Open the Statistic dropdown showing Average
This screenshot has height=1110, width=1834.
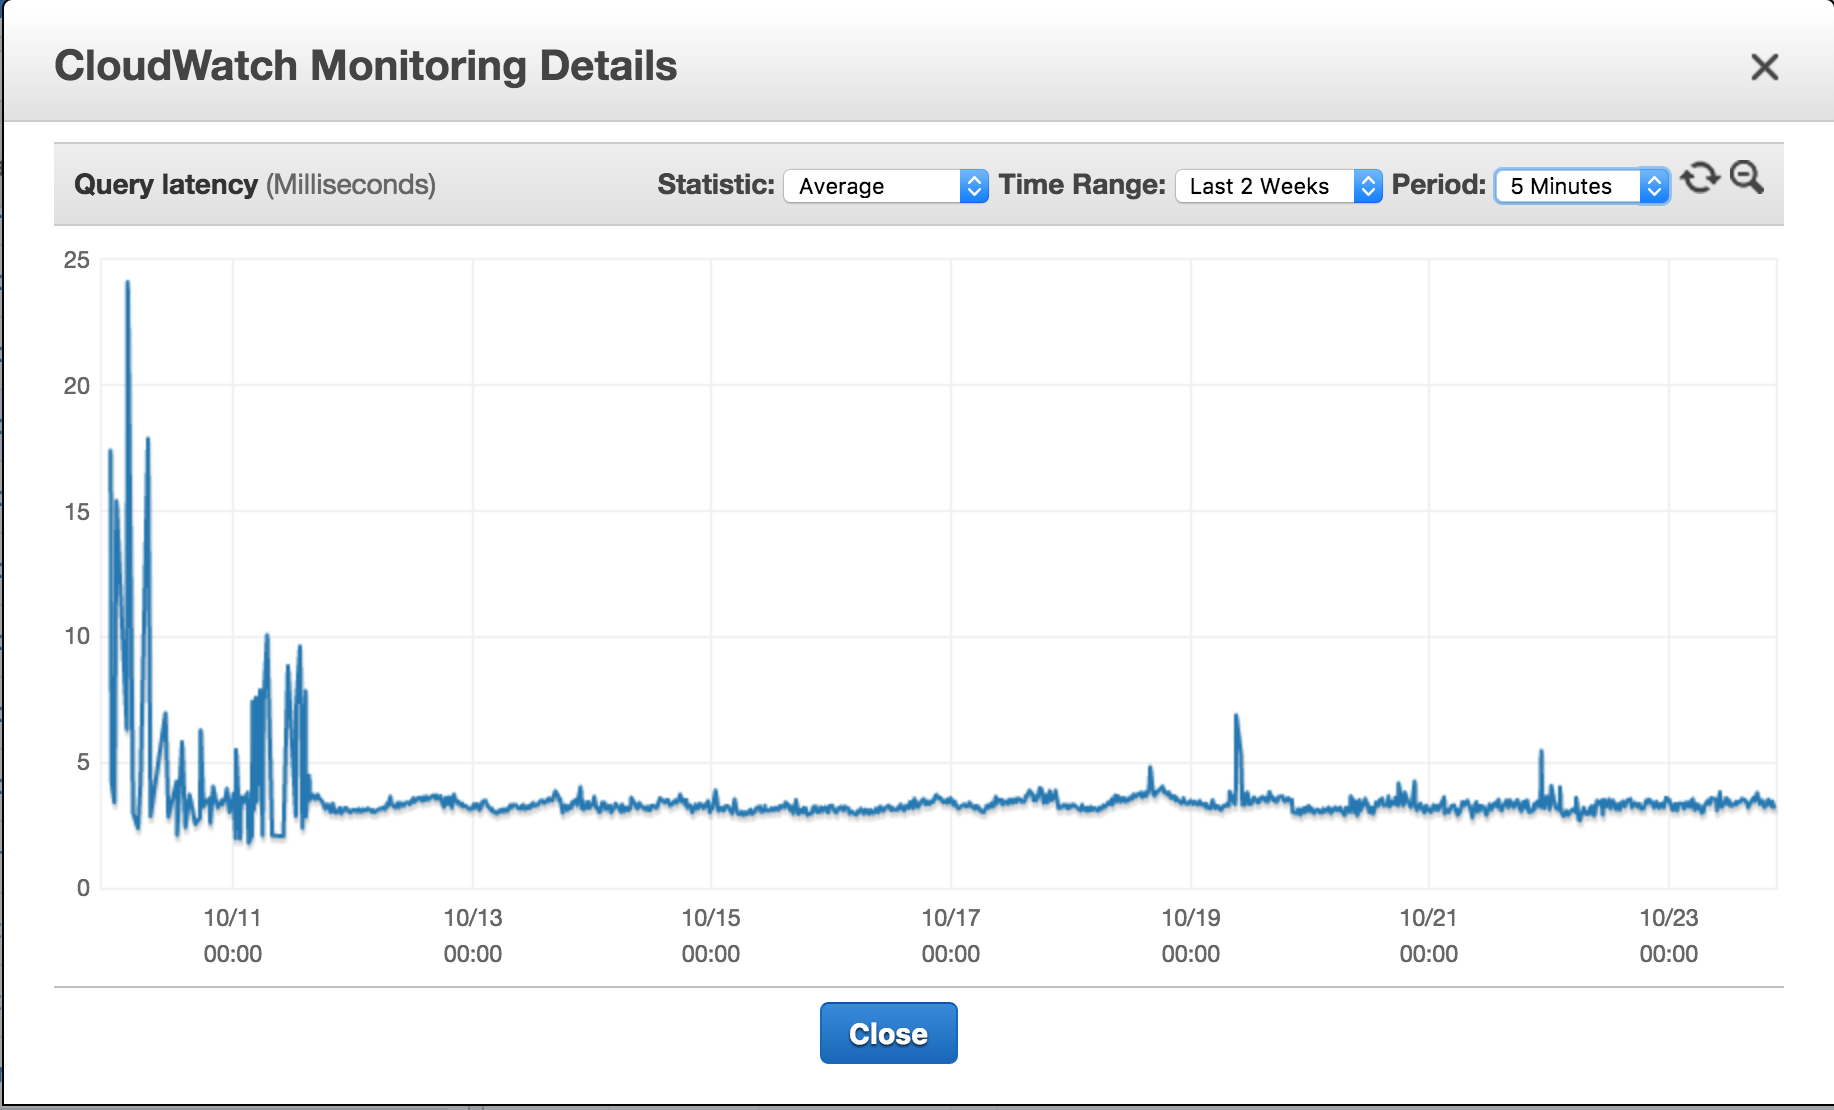(x=886, y=186)
